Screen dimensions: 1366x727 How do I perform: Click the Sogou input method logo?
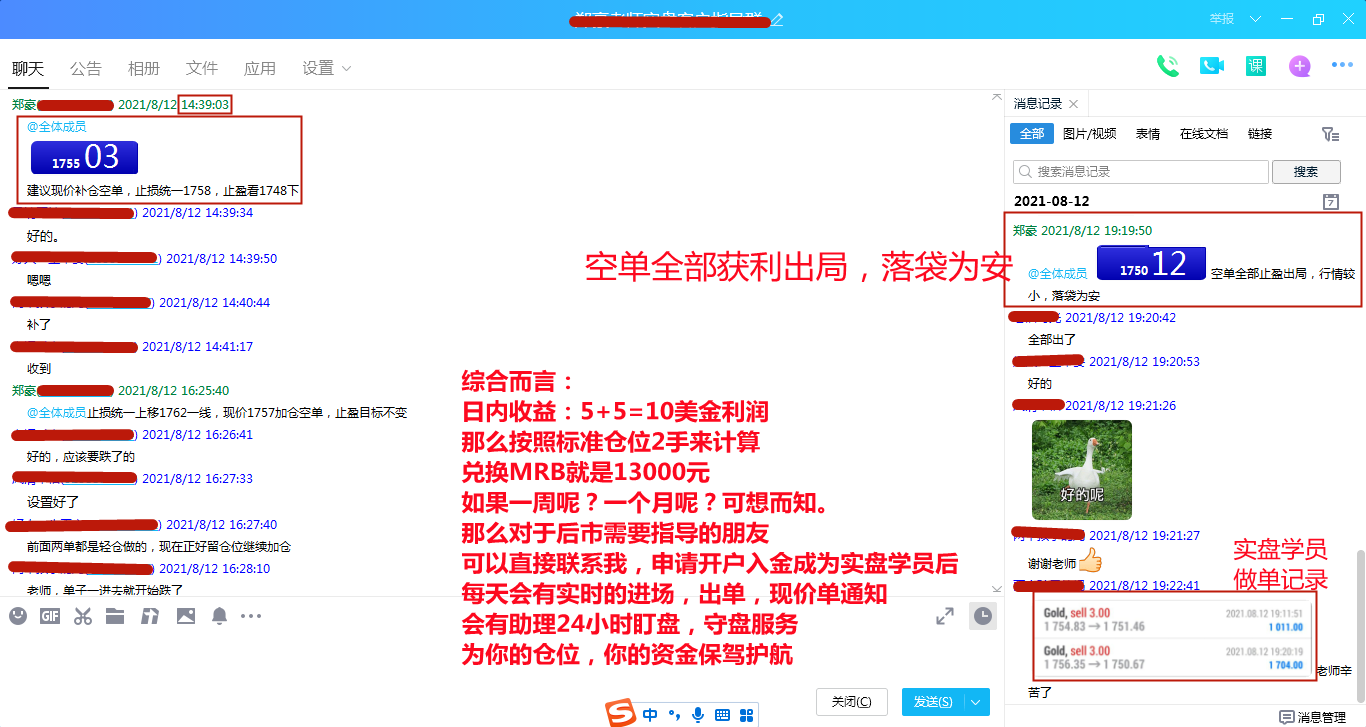click(622, 714)
